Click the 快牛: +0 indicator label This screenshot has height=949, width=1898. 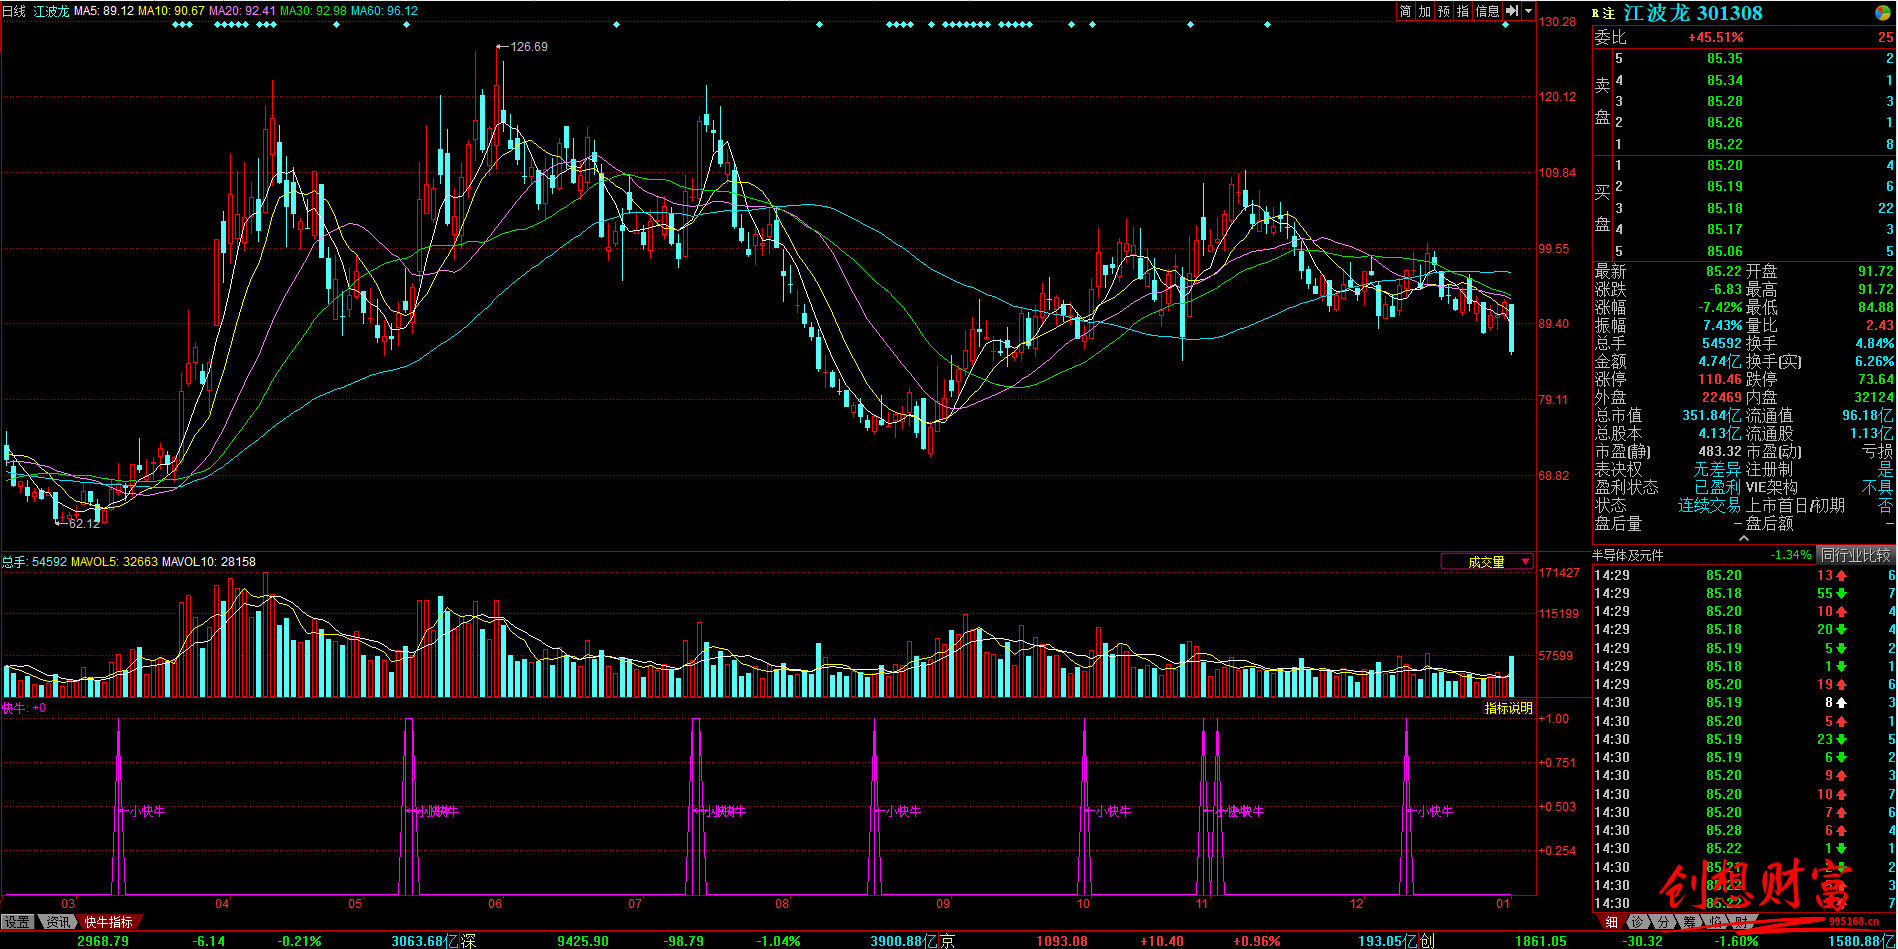[24, 708]
